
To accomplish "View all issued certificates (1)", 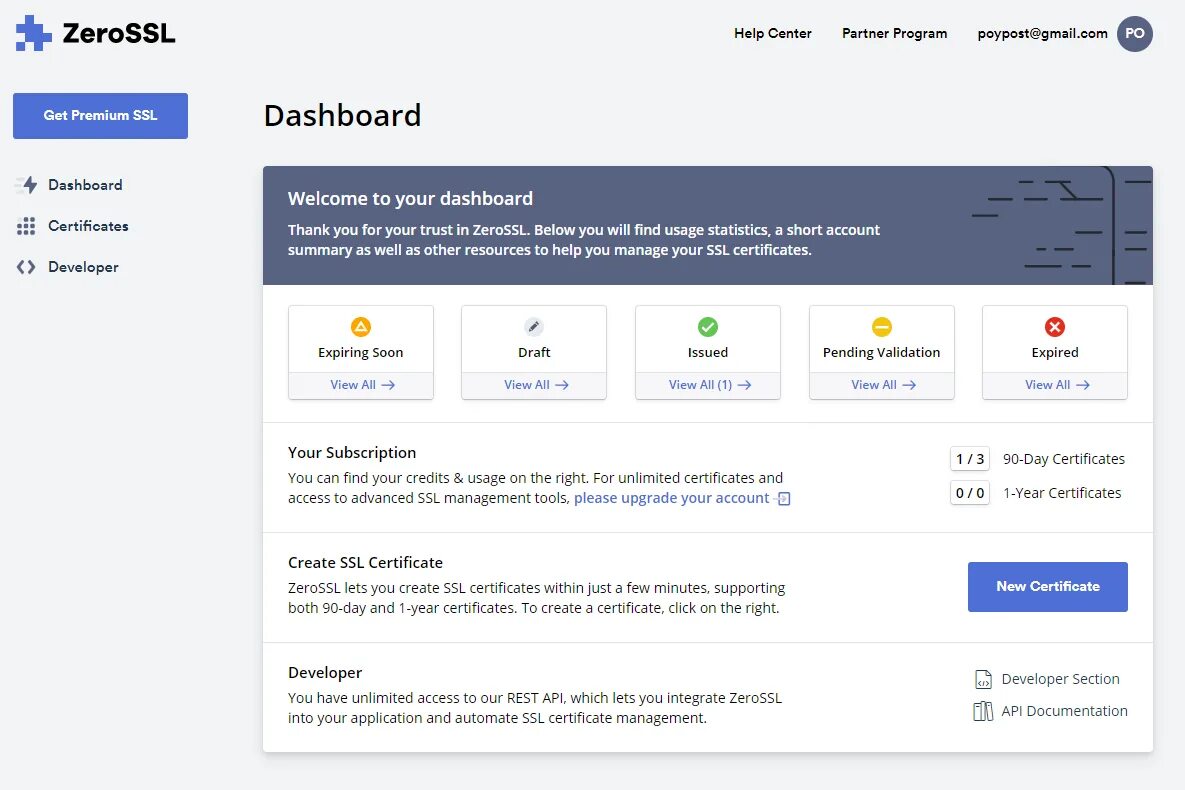I will tap(709, 385).
